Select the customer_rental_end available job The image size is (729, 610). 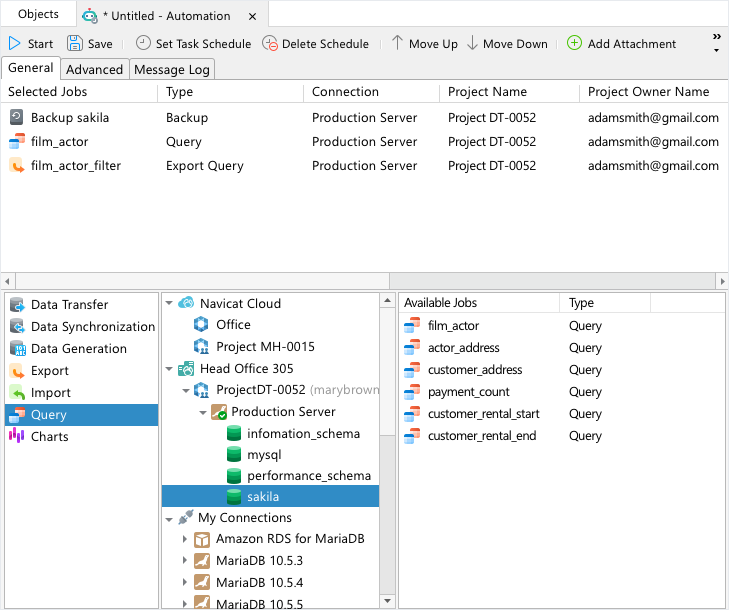click(x=561, y=436)
